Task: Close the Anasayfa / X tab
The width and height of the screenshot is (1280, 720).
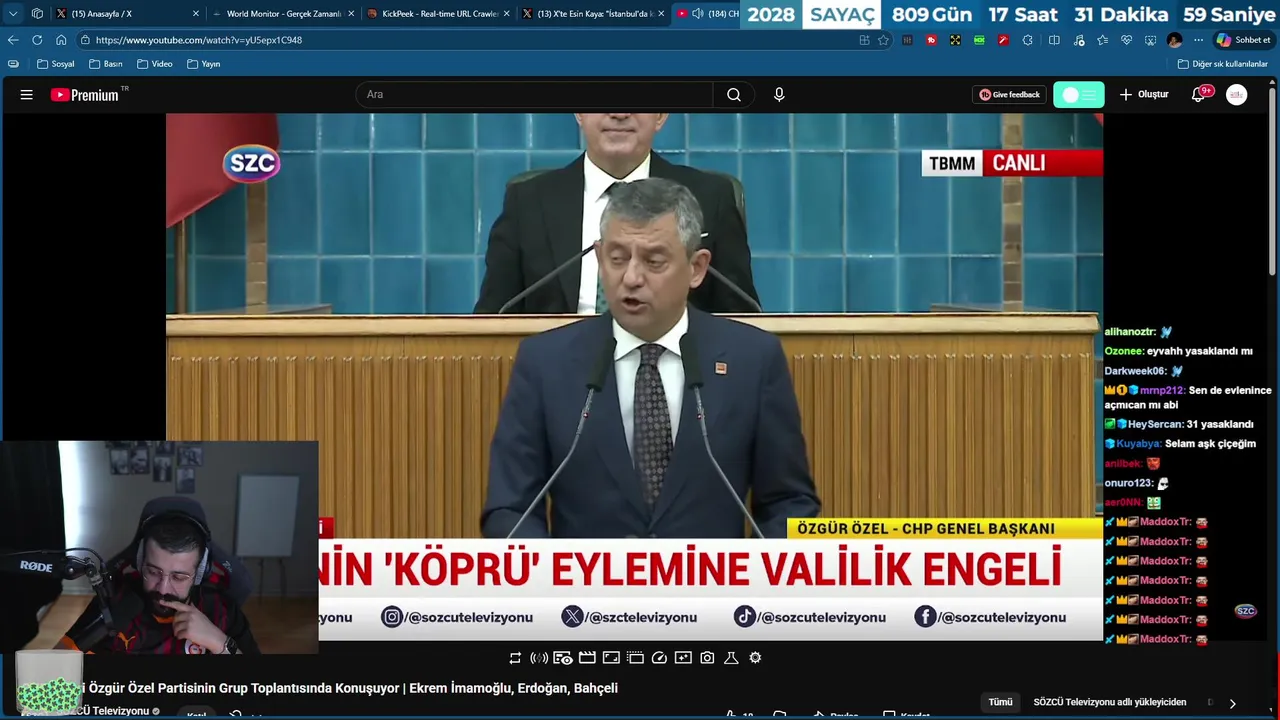Action: pos(196,14)
